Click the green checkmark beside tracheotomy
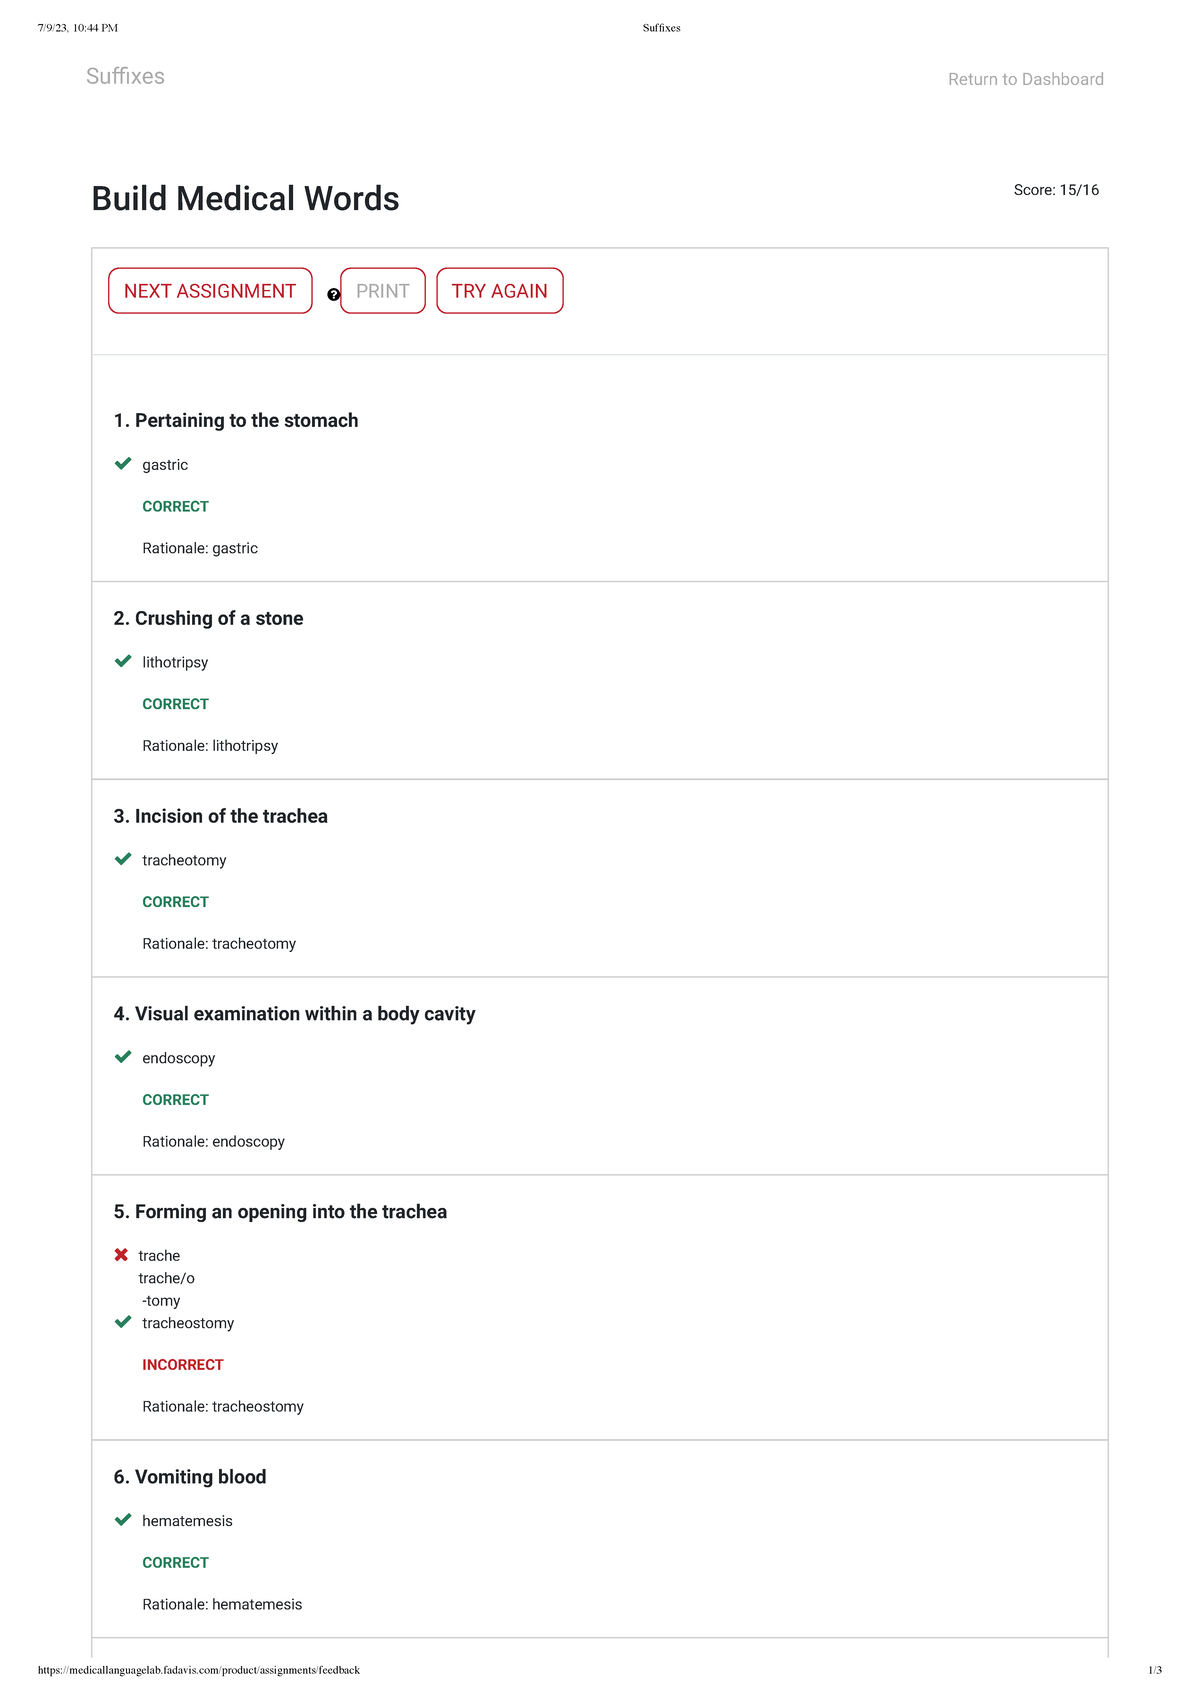Viewport: 1200px width, 1698px height. point(123,859)
